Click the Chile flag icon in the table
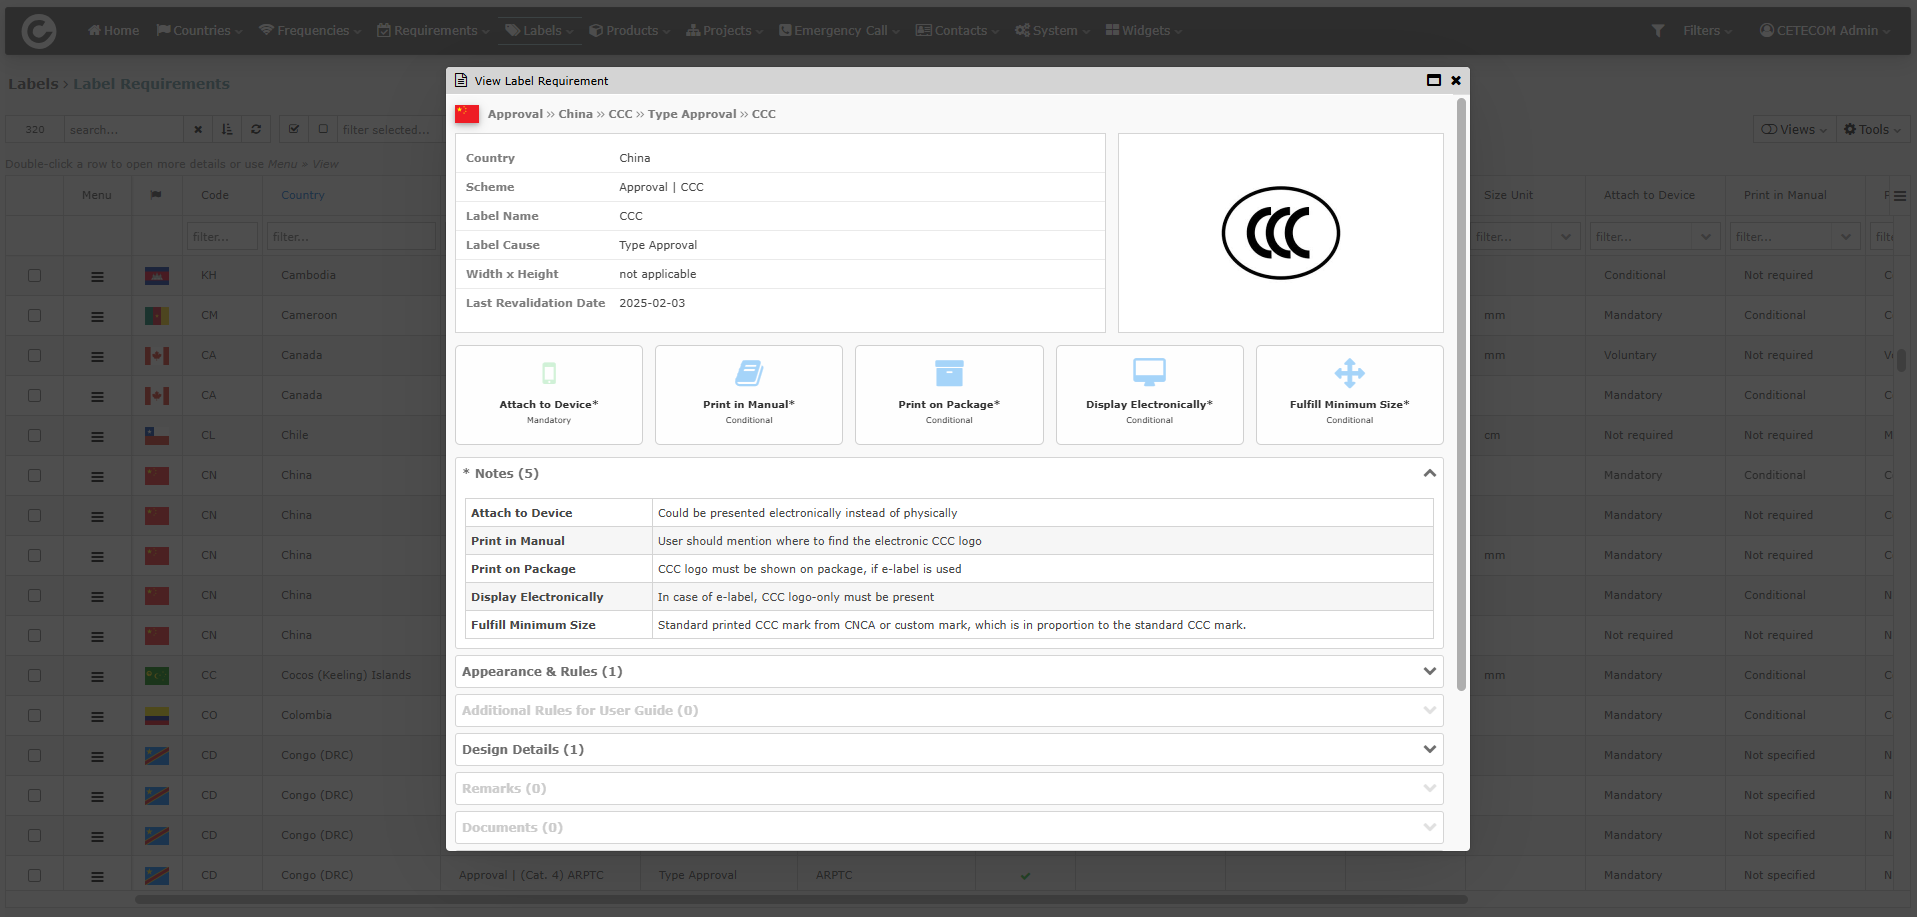 pos(157,436)
